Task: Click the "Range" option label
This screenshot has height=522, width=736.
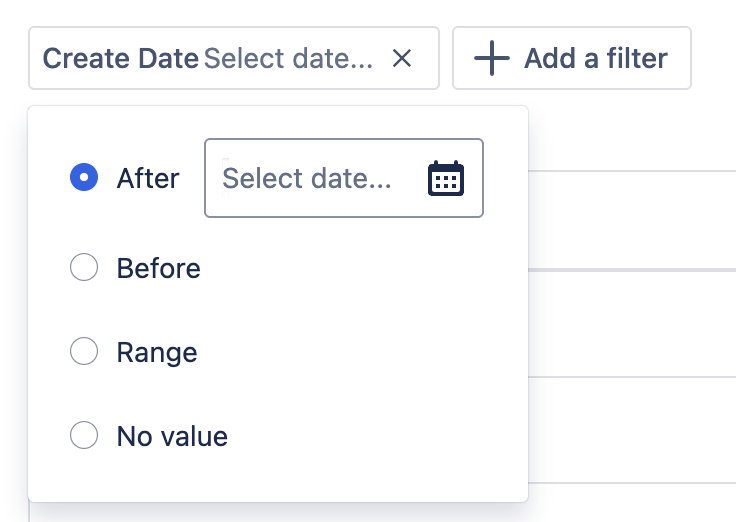Action: point(157,352)
